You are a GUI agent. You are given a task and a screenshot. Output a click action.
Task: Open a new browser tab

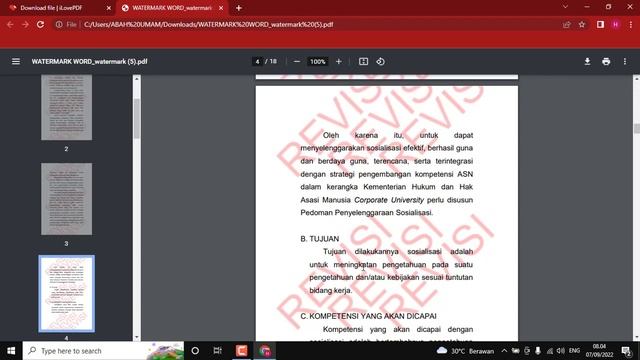point(239,8)
